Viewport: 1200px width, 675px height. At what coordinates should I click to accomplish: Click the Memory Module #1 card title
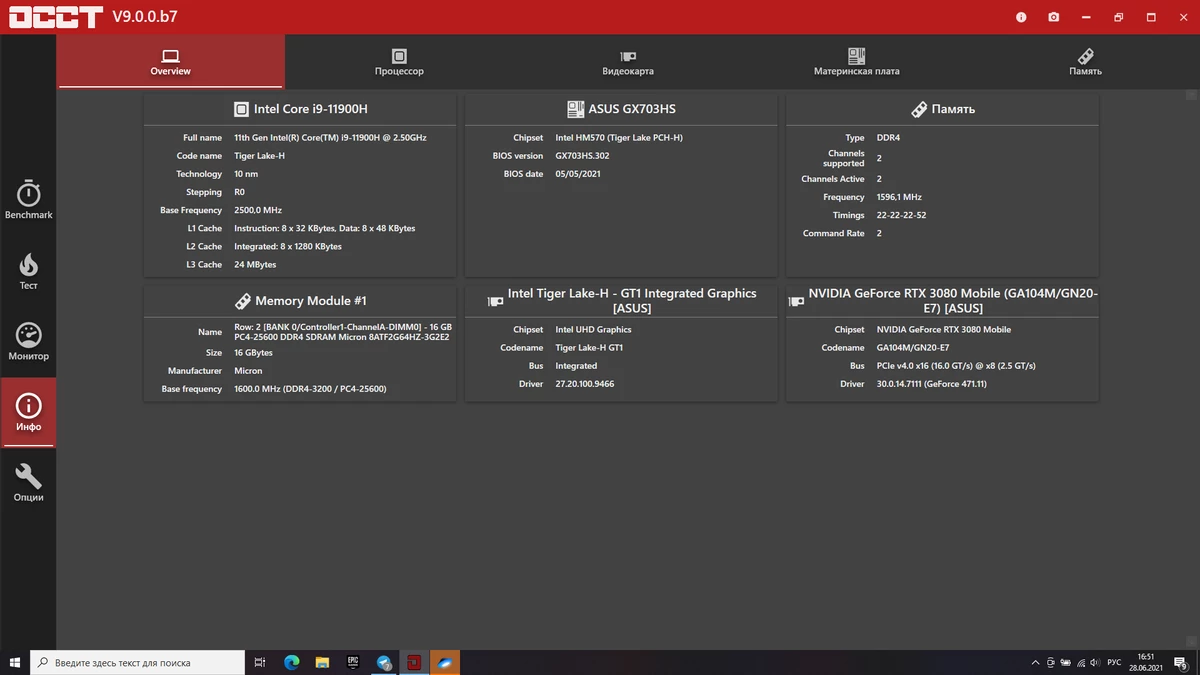point(311,301)
